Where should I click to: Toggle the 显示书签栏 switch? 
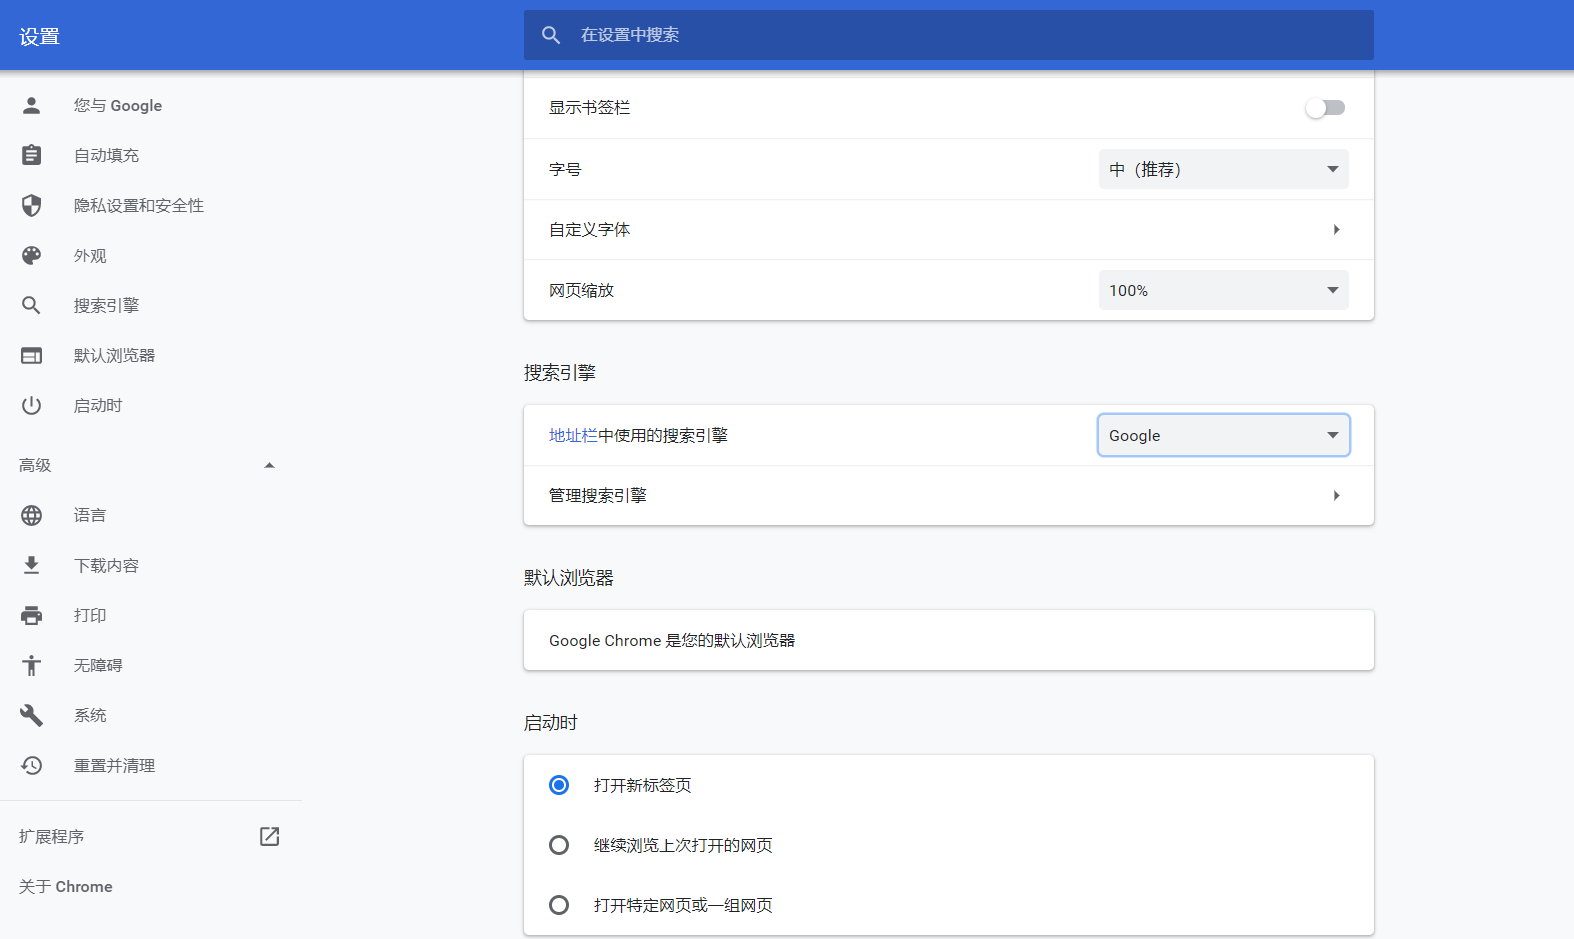(x=1326, y=107)
